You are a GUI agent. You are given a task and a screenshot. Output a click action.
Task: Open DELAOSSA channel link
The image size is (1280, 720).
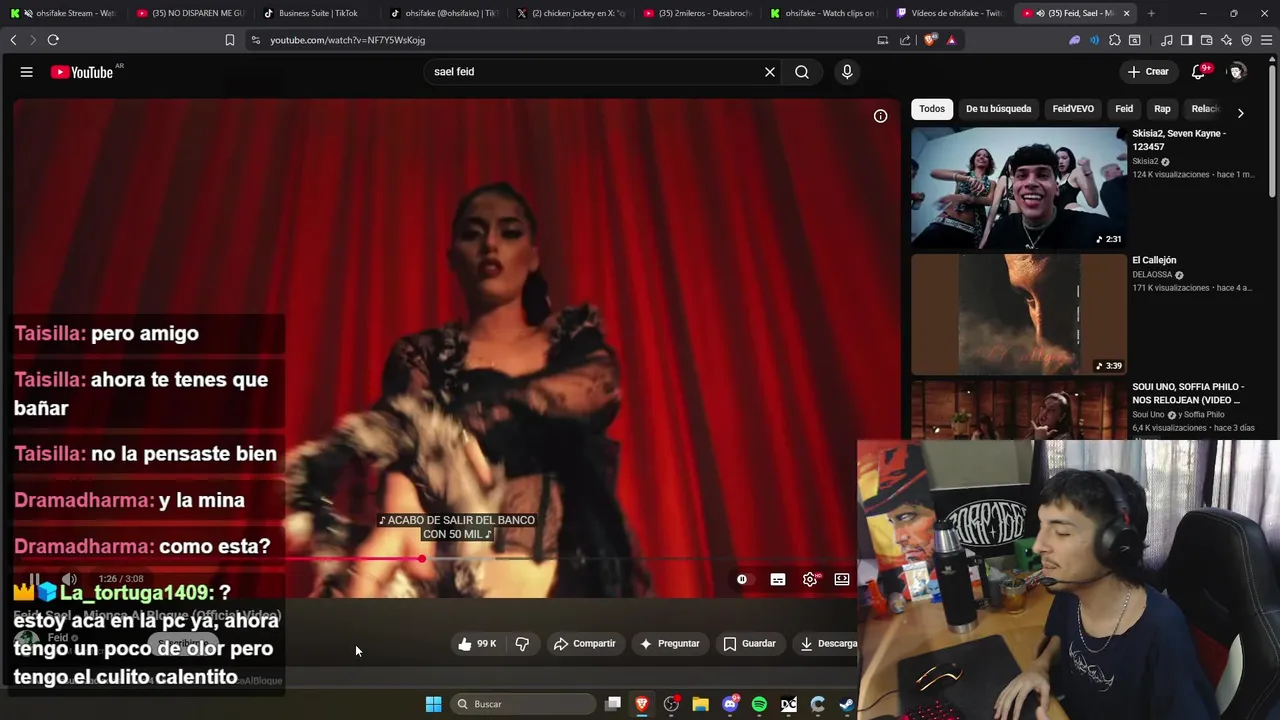point(1152,275)
